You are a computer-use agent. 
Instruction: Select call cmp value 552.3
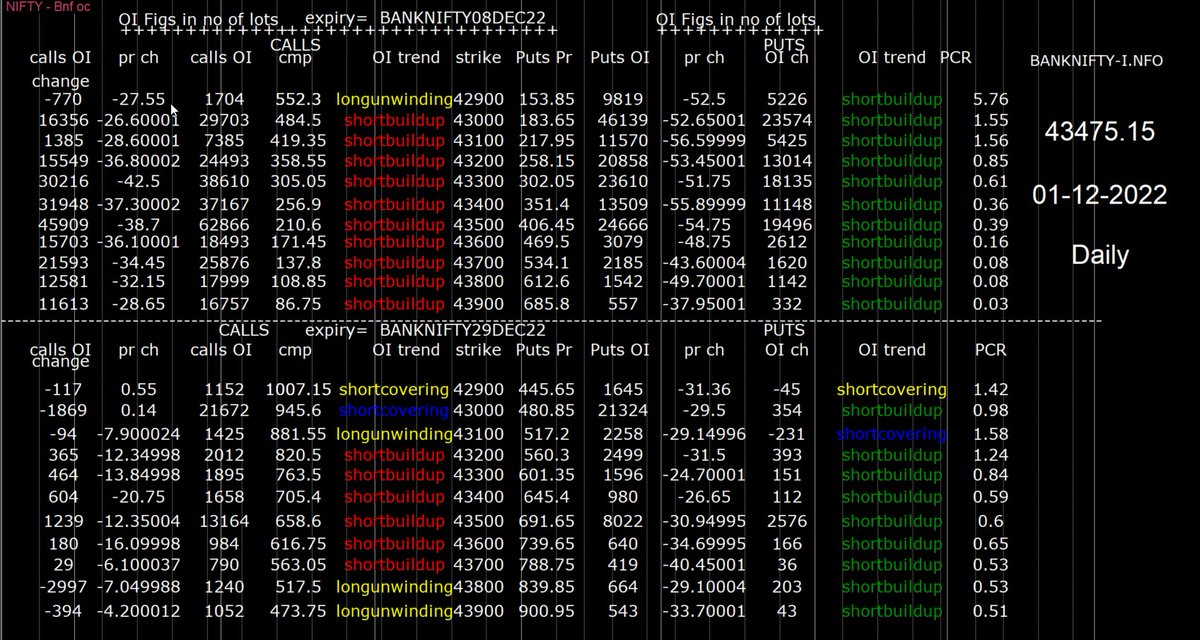[x=300, y=100]
